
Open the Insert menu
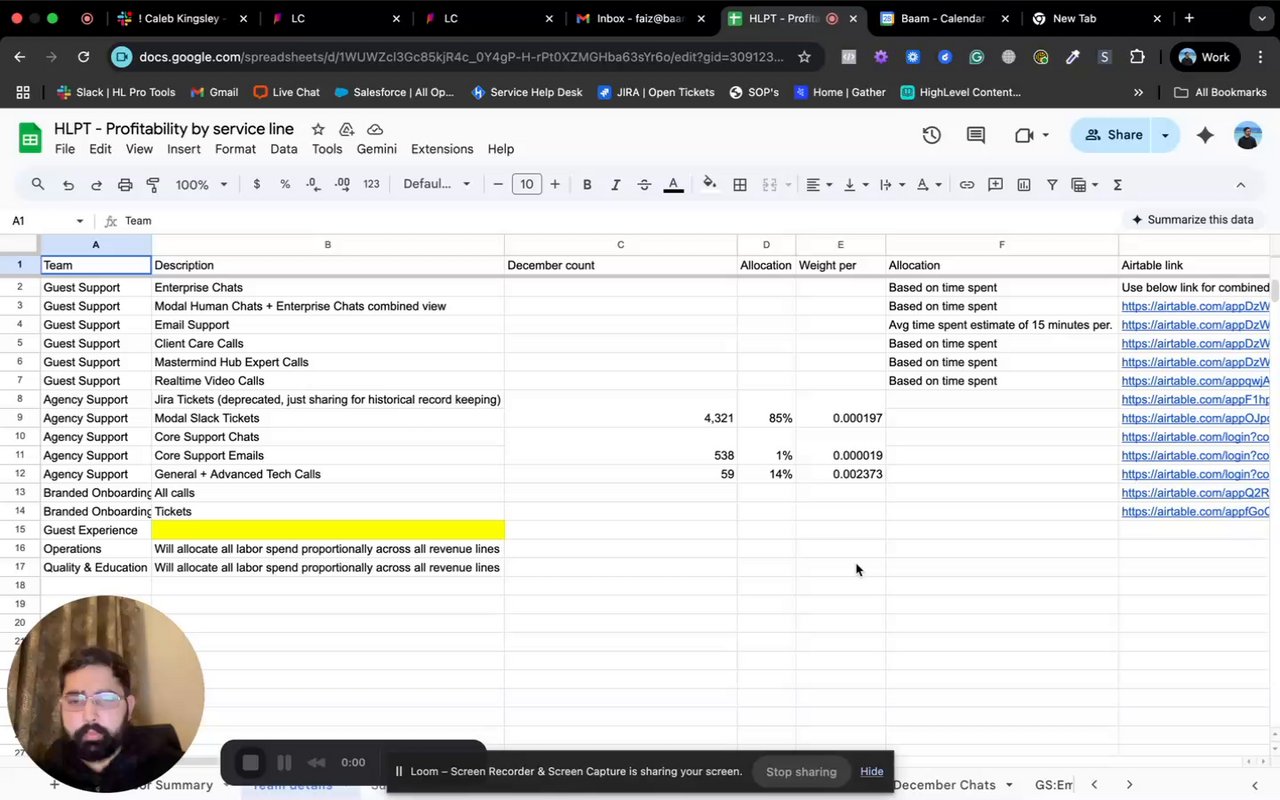pos(184,149)
